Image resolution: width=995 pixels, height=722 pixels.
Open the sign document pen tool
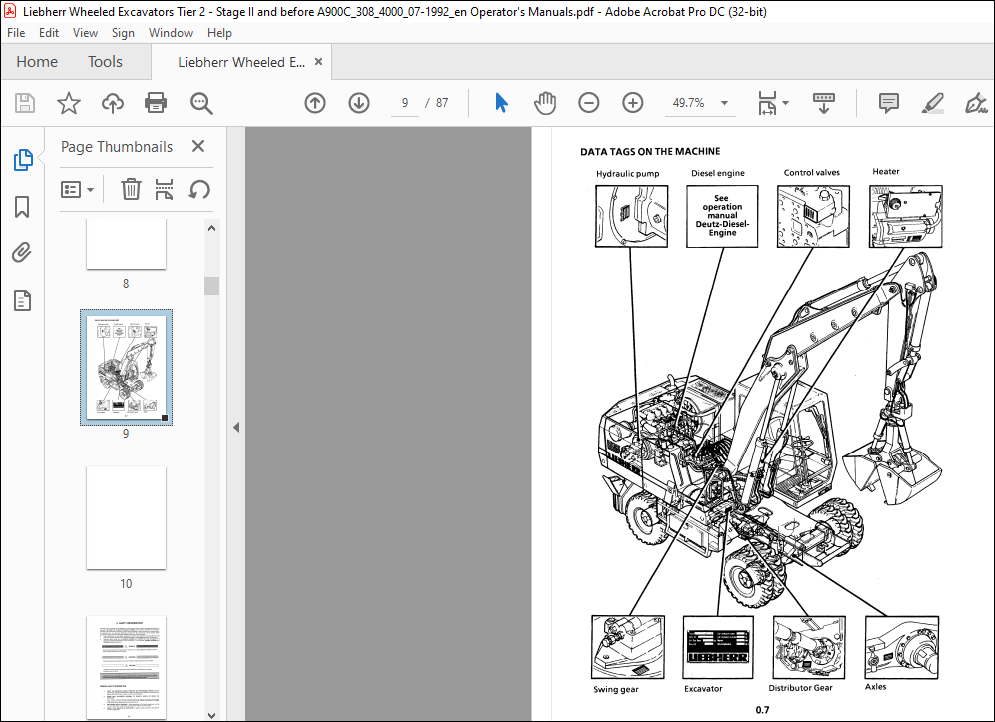(975, 103)
